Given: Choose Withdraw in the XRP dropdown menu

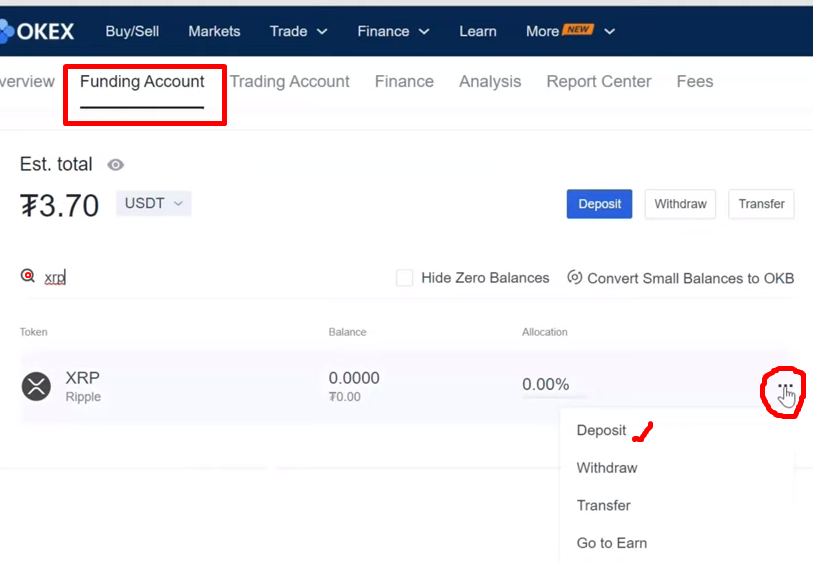Looking at the screenshot, I should click(607, 468).
